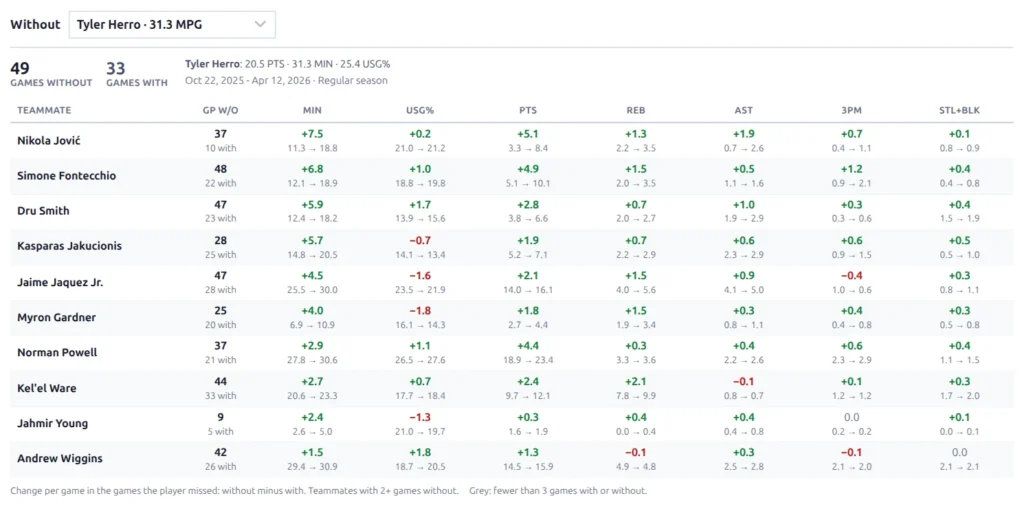Sort by TEAMMATE column header
1024x509 pixels.
coord(44,110)
